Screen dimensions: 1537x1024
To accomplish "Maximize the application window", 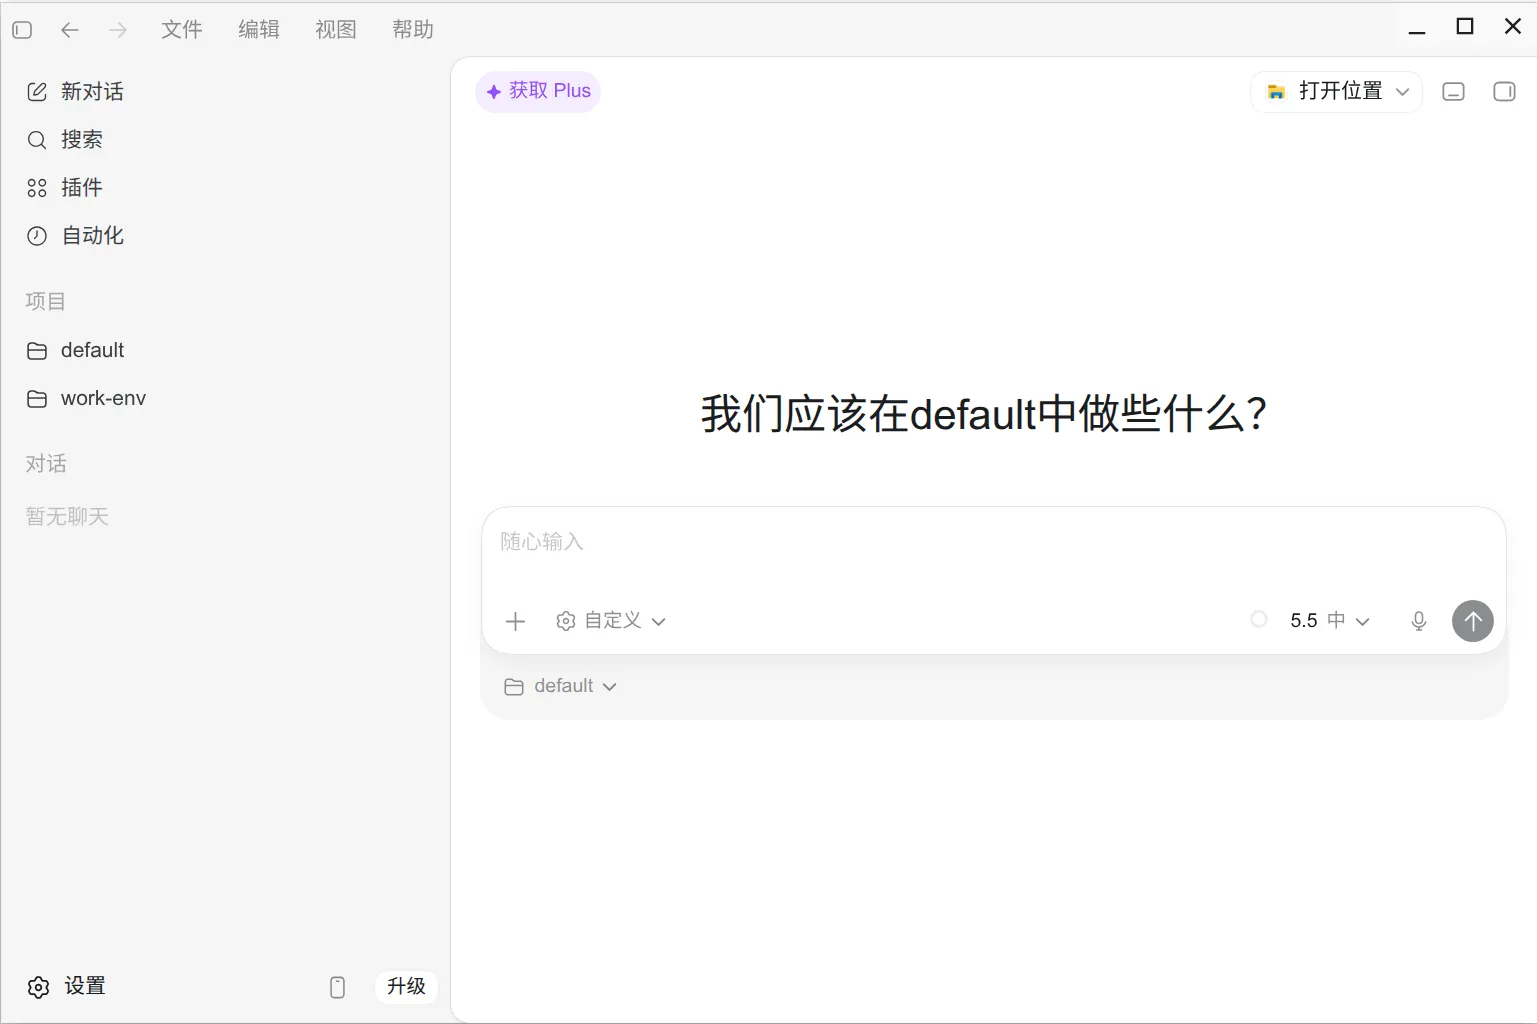I will (1465, 27).
